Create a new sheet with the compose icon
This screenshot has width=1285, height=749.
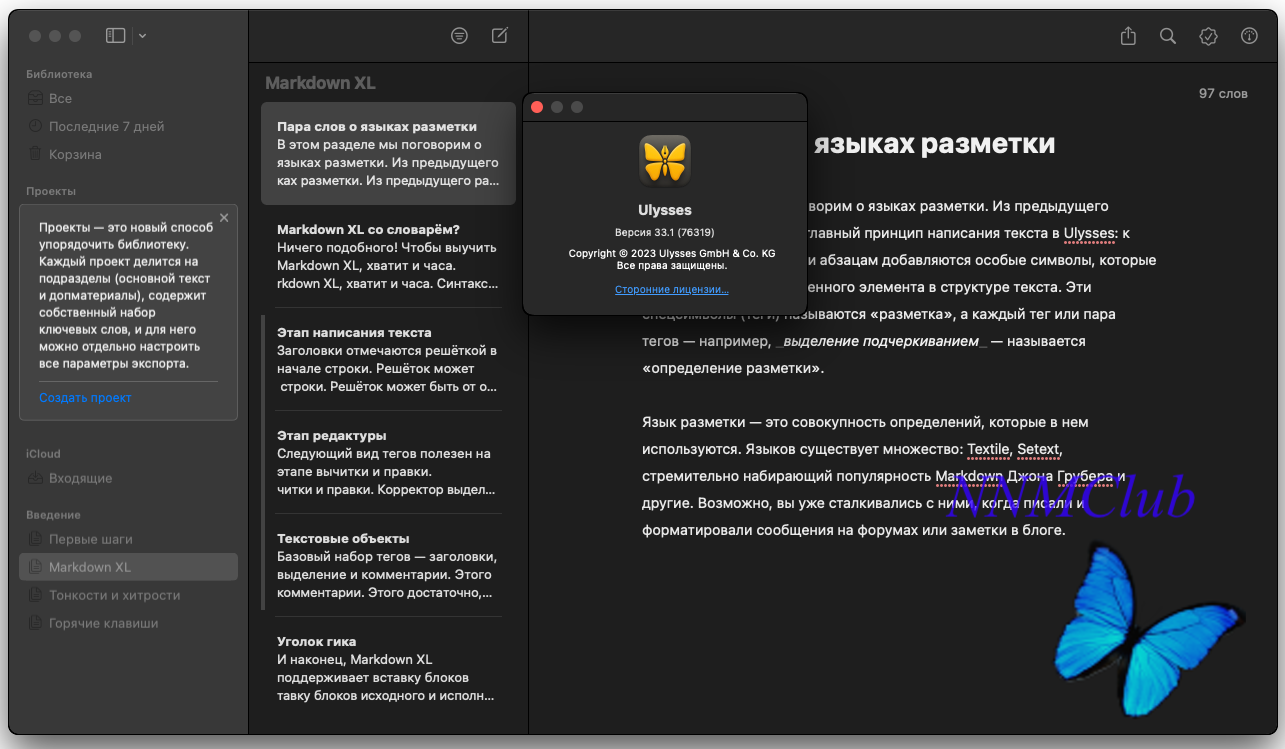coord(500,35)
